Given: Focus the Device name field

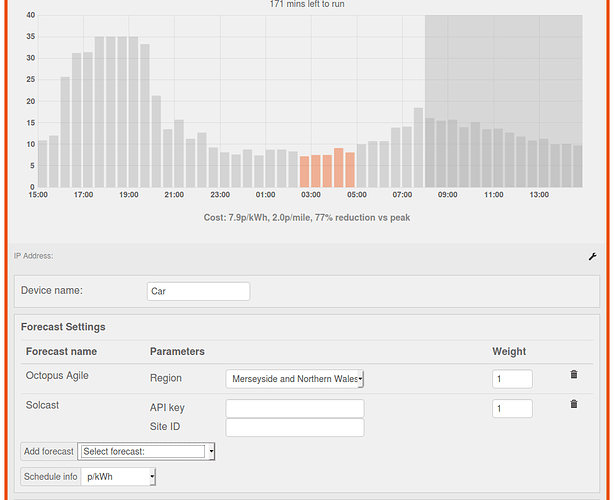Looking at the screenshot, I should pyautogui.click(x=199, y=291).
